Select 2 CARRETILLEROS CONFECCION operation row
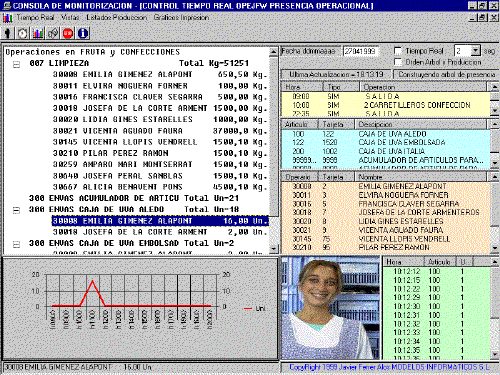Screen dimensions: 500x375 coord(386,105)
